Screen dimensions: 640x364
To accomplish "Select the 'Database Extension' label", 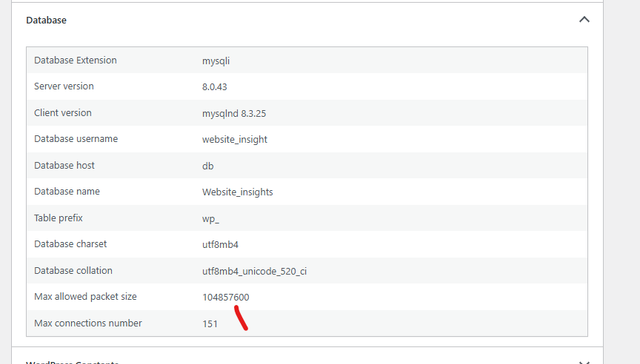I will (76, 60).
